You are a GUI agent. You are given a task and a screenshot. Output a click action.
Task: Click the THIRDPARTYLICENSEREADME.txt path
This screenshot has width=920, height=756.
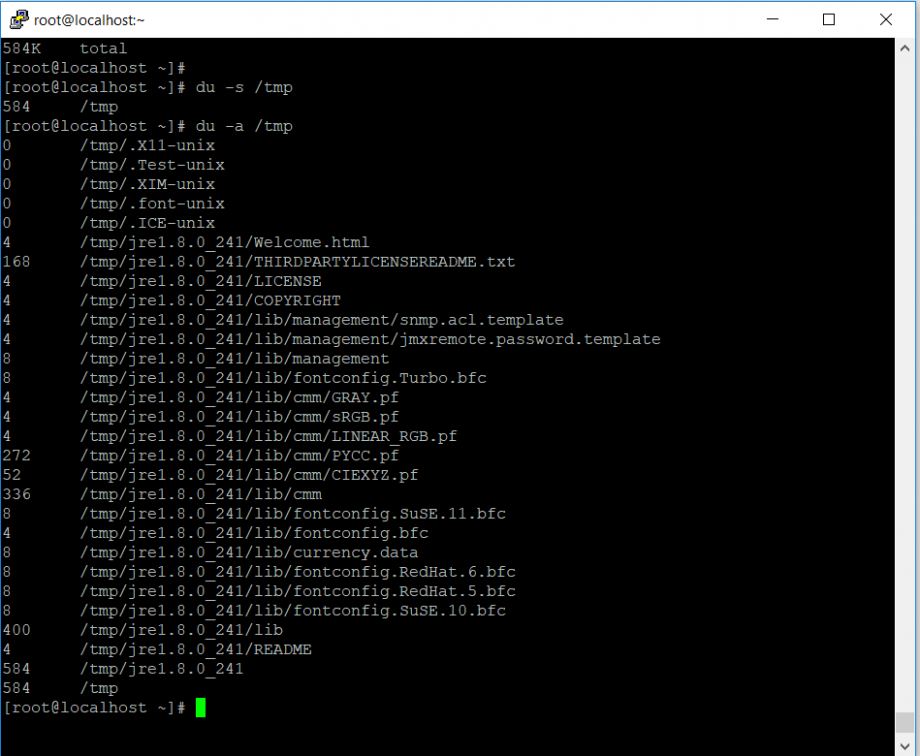coord(297,262)
